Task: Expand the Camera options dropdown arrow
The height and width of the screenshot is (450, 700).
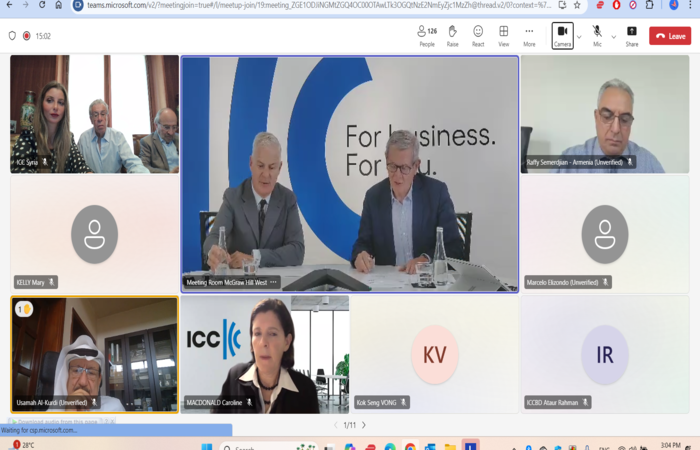Action: click(580, 36)
